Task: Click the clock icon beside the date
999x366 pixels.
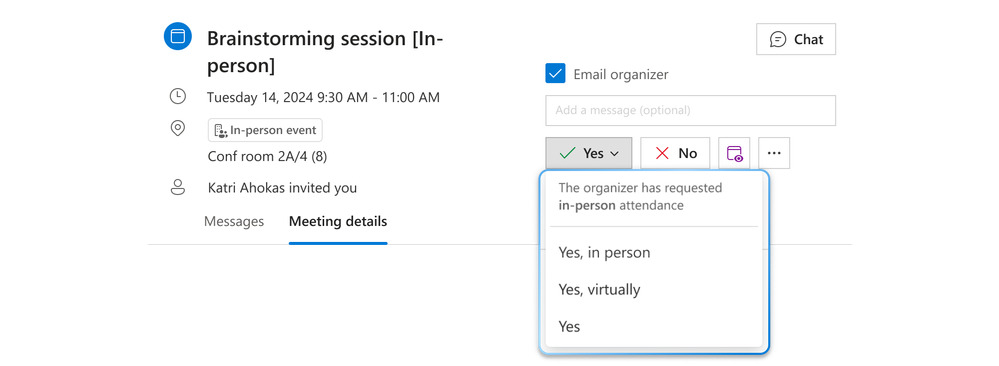Action: click(x=177, y=97)
